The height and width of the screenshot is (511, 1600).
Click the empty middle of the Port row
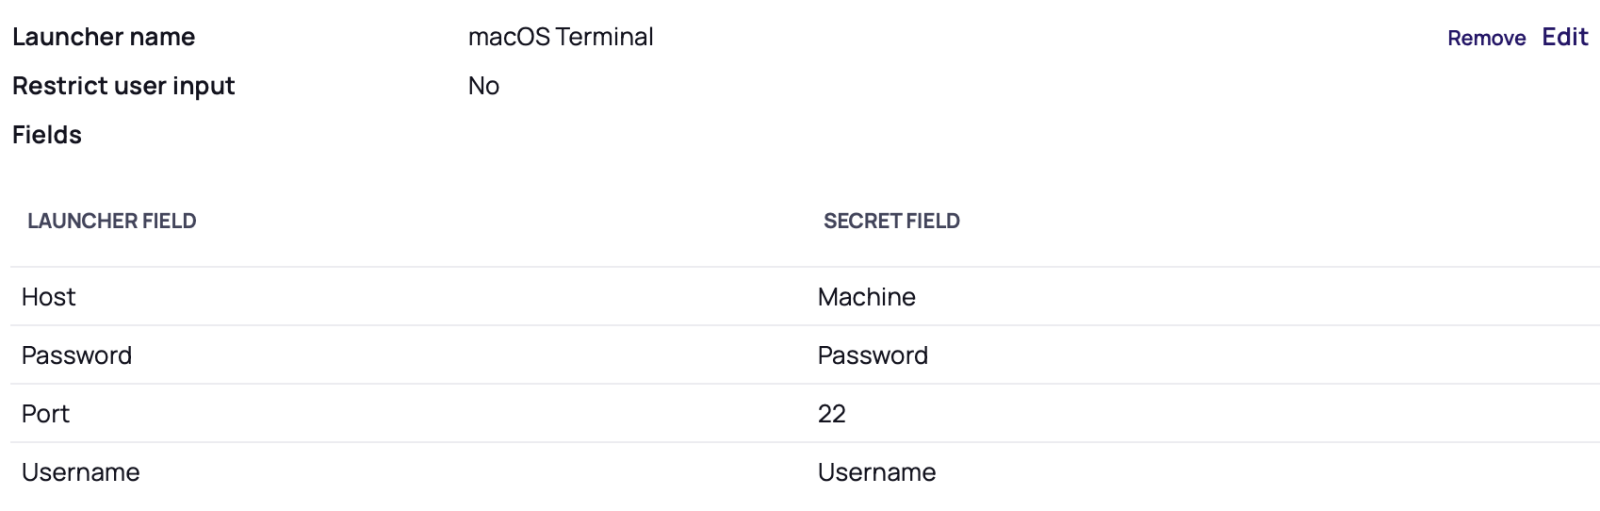pos(450,414)
